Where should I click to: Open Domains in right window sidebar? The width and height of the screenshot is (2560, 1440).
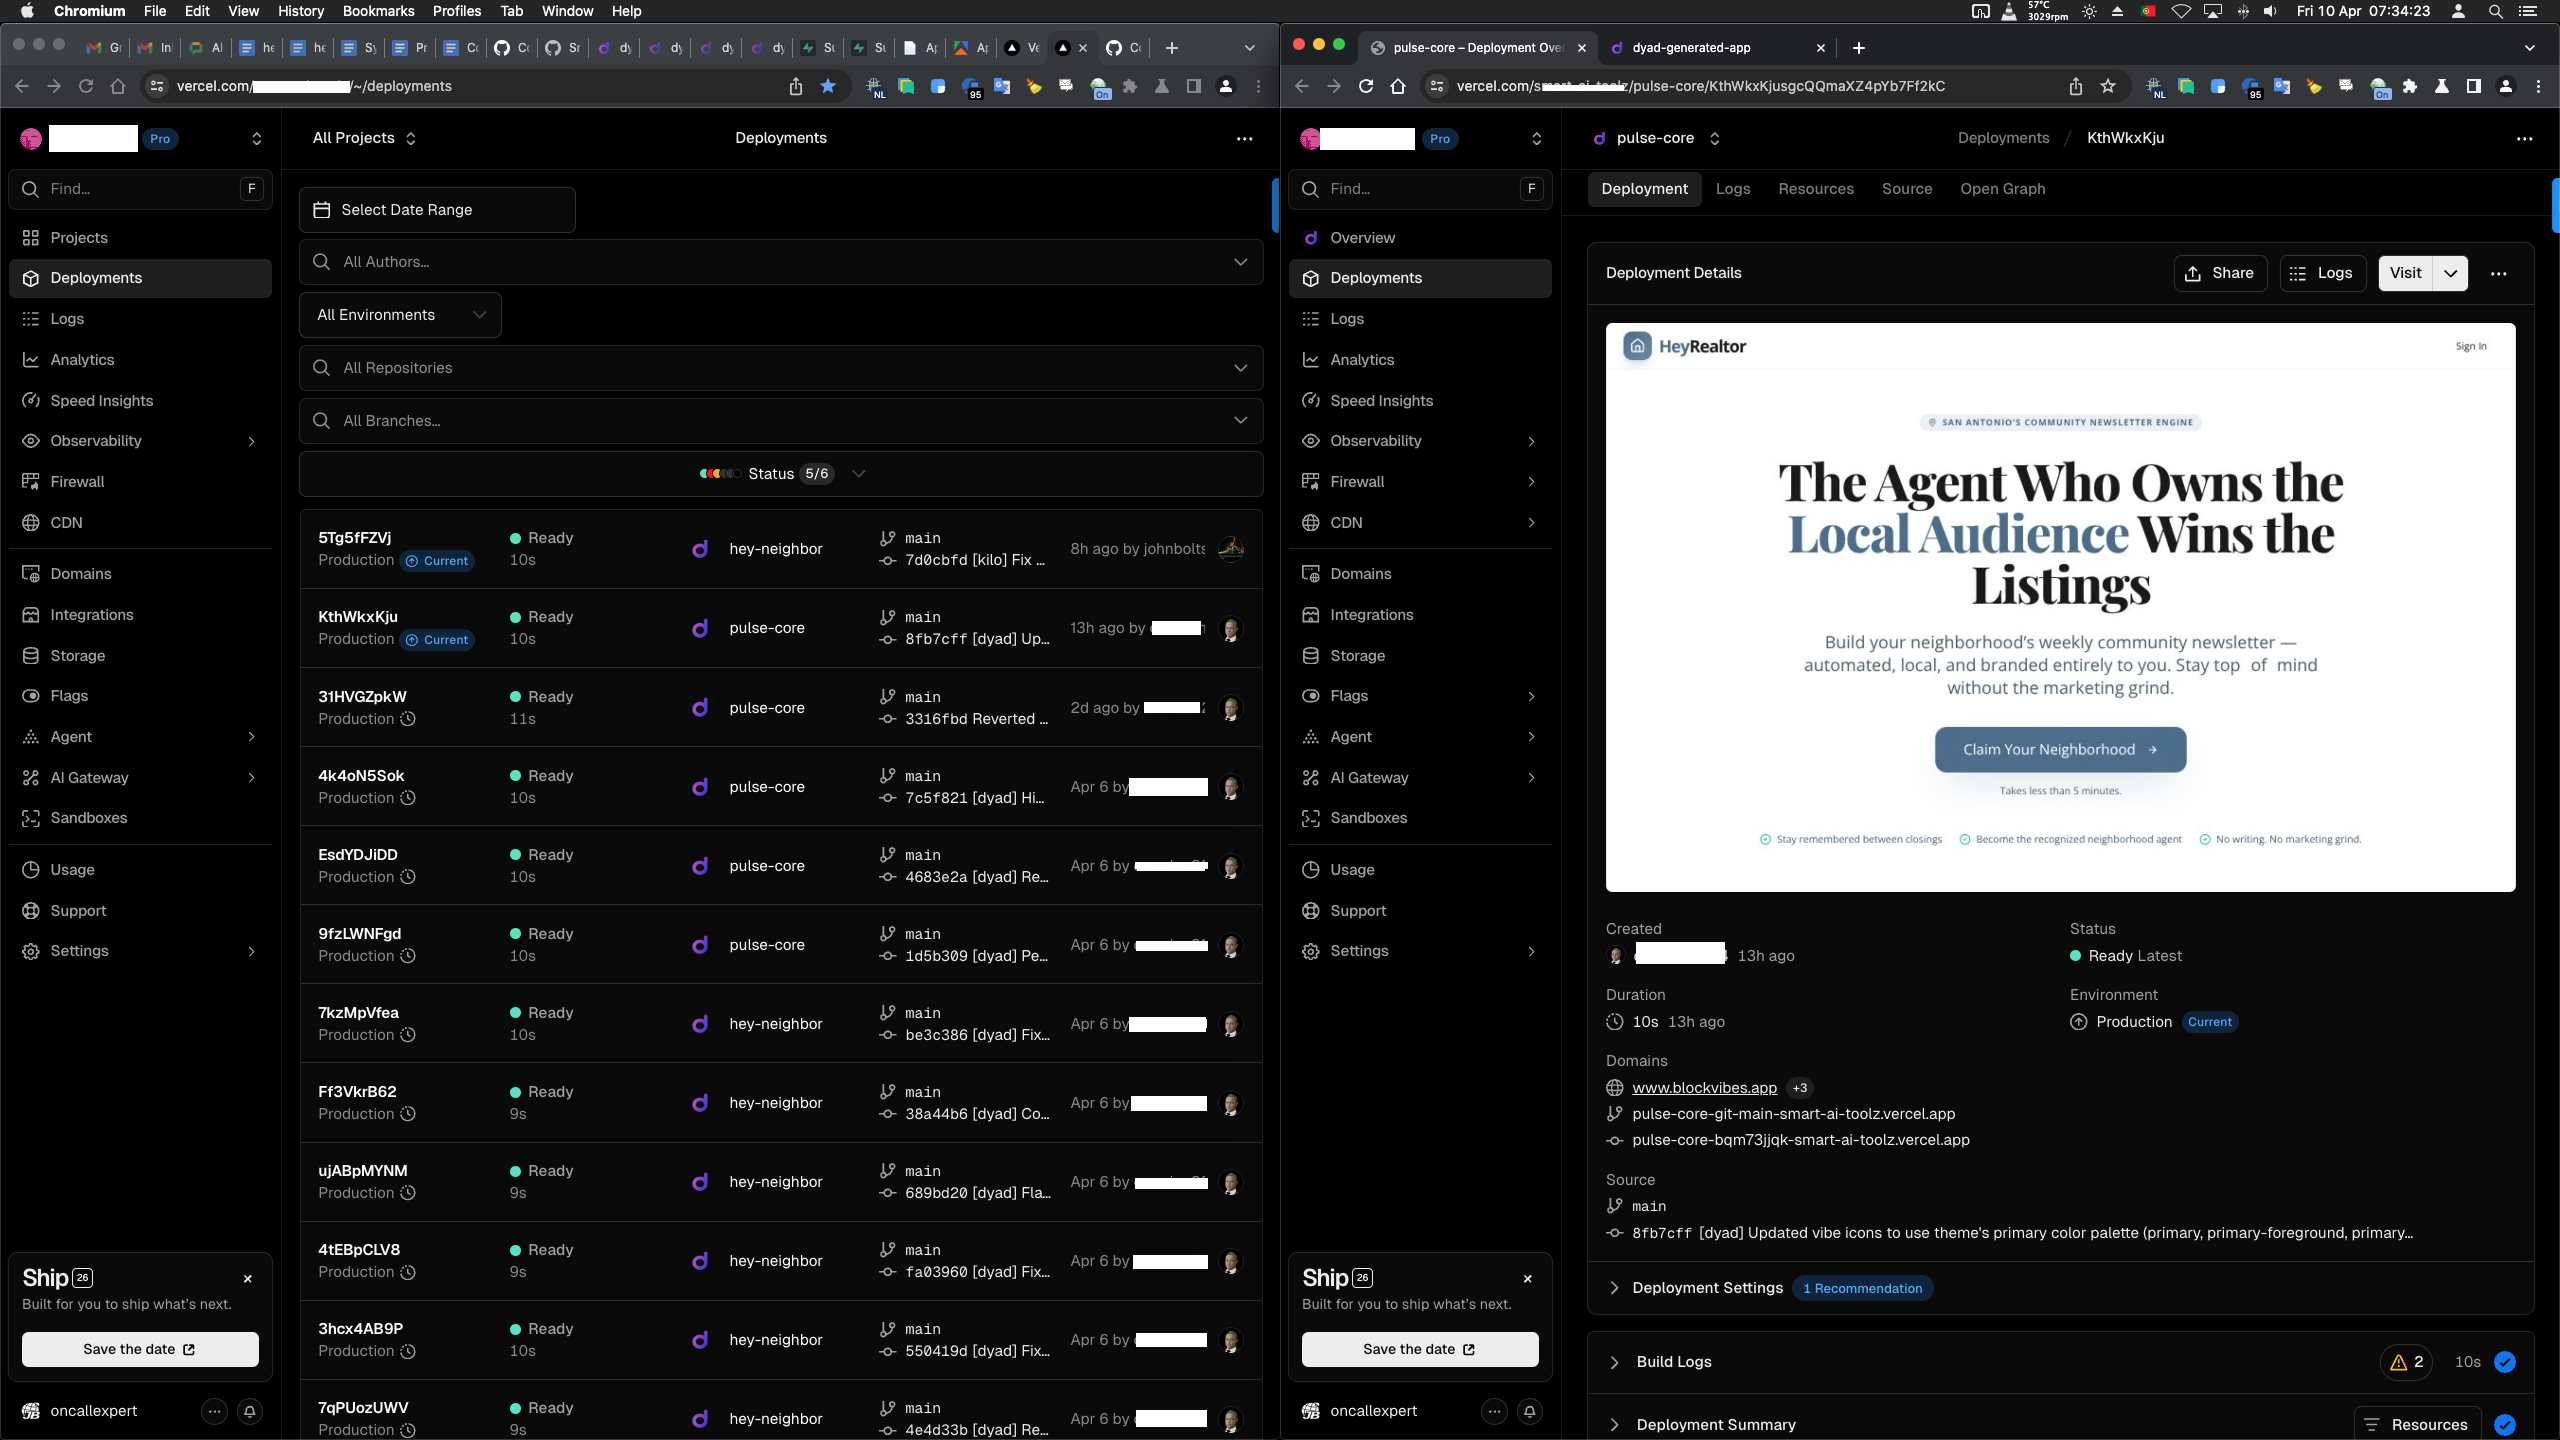tap(1420, 574)
